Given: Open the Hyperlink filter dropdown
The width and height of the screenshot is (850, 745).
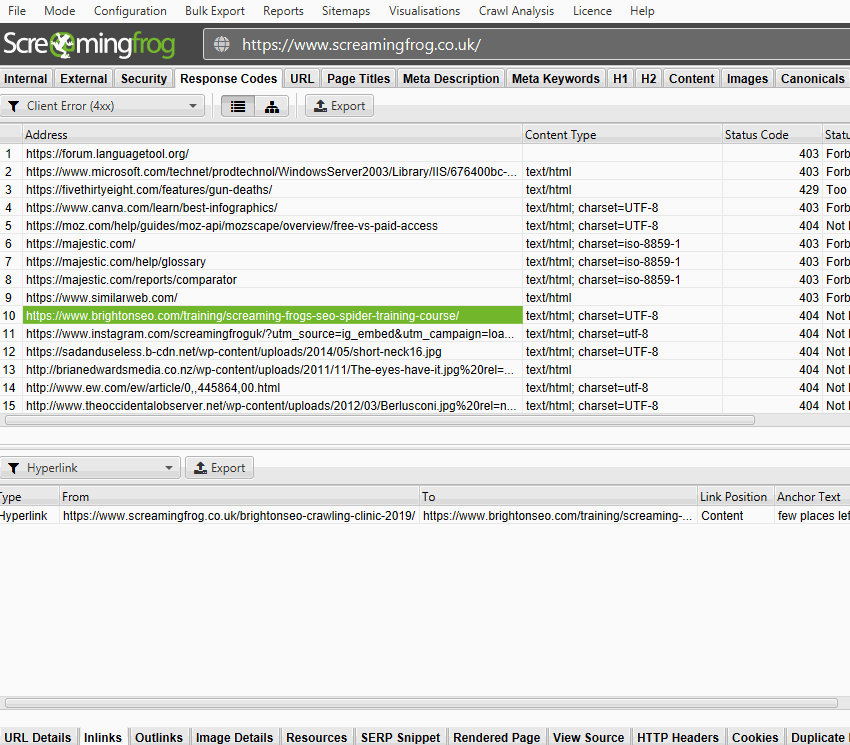Looking at the screenshot, I should [x=91, y=468].
